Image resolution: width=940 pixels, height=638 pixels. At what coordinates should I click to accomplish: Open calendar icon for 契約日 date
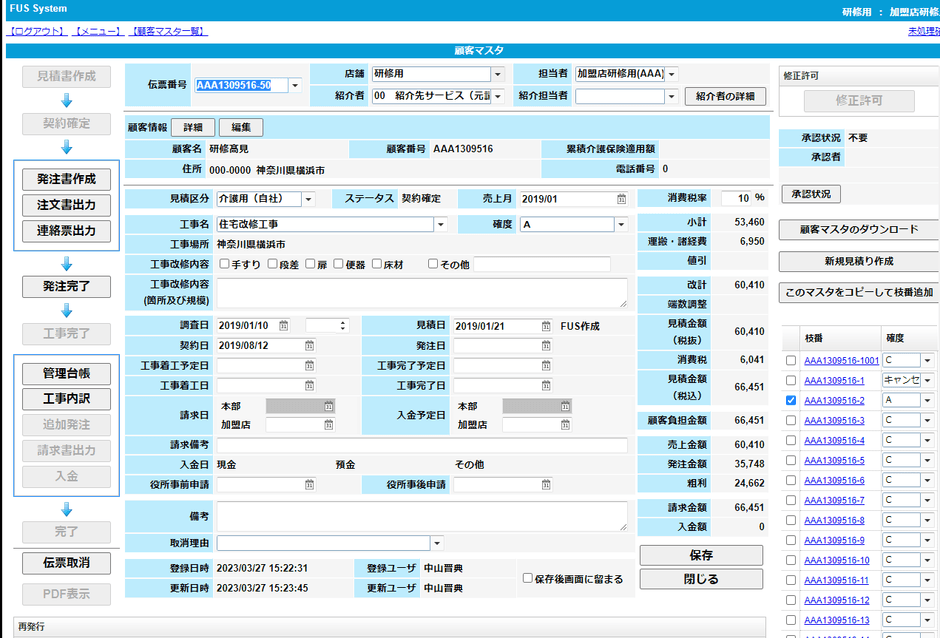[307, 346]
